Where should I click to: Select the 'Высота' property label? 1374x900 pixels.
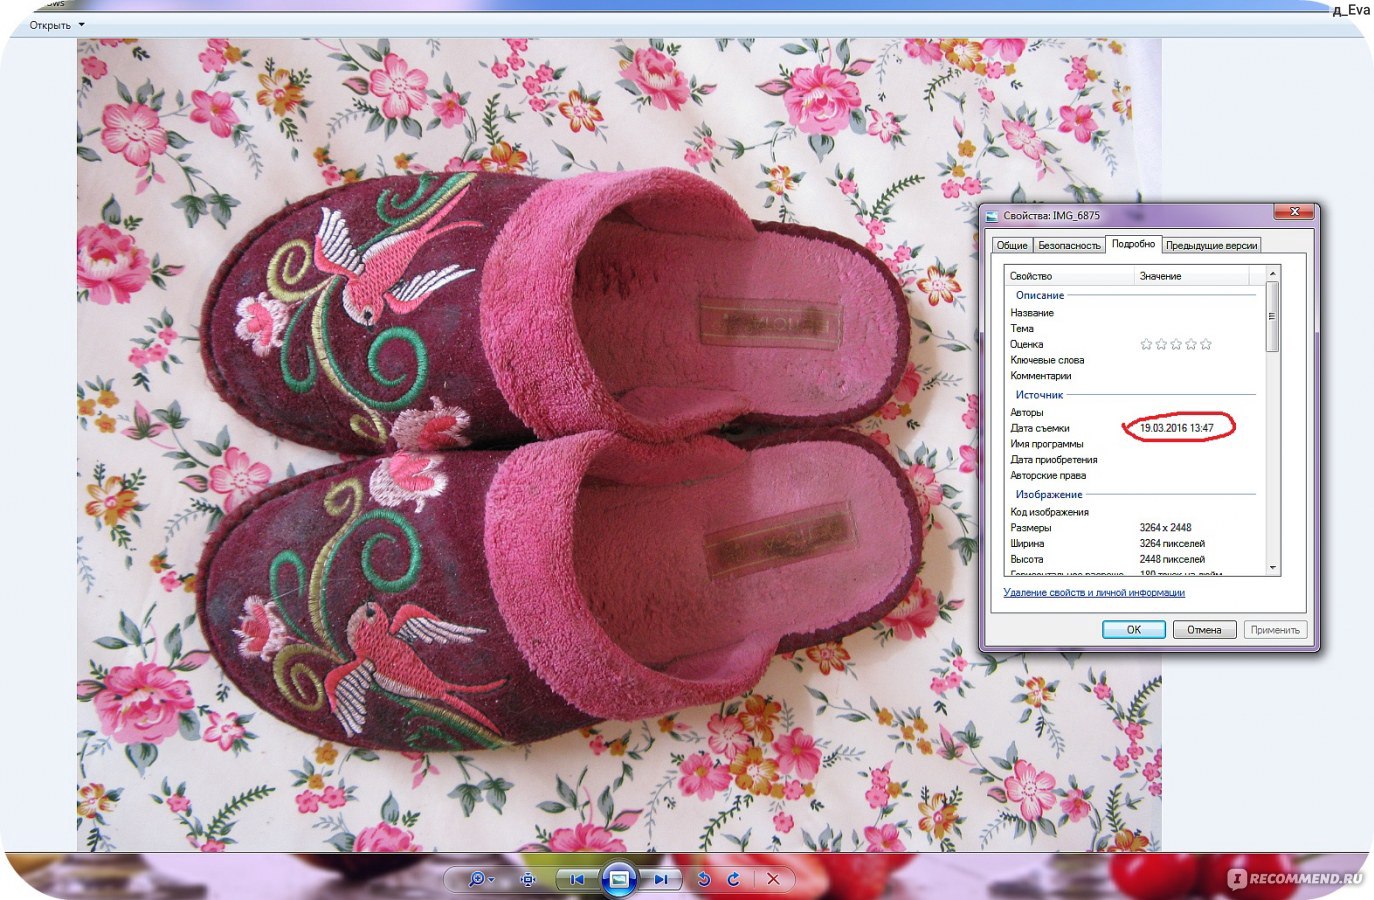pos(1026,560)
